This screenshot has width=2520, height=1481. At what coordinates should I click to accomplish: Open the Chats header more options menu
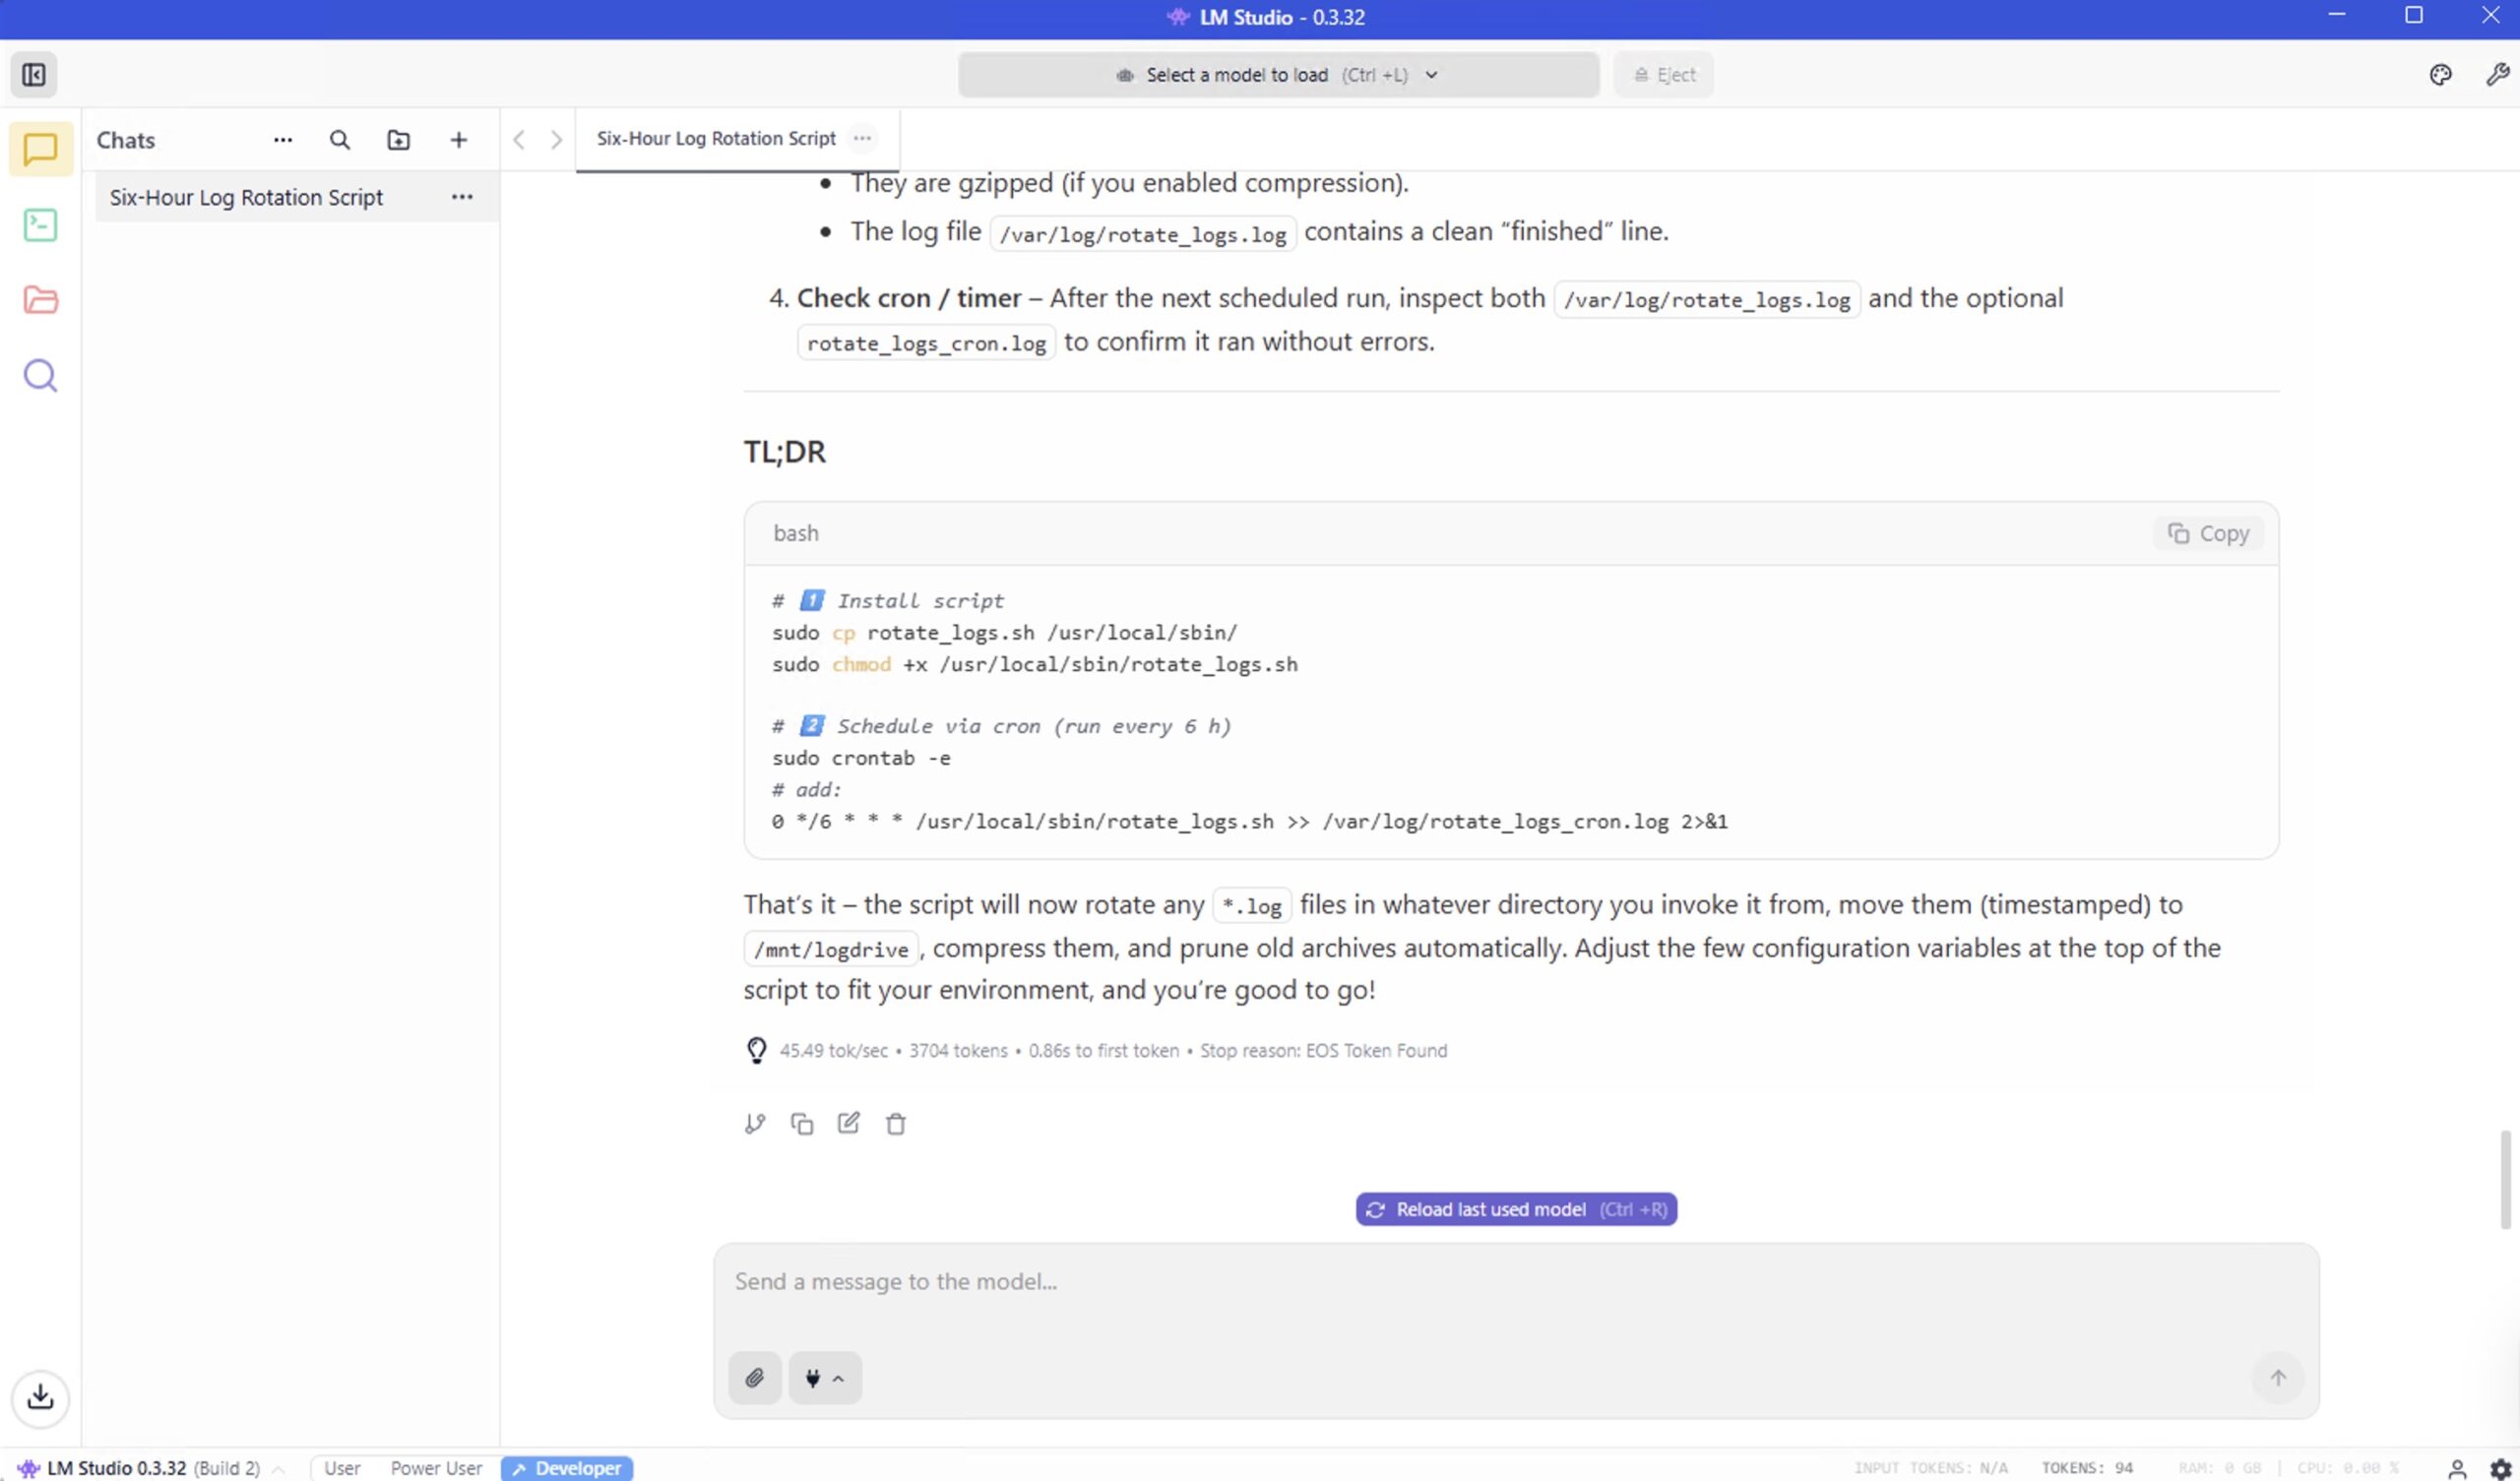pos(283,140)
